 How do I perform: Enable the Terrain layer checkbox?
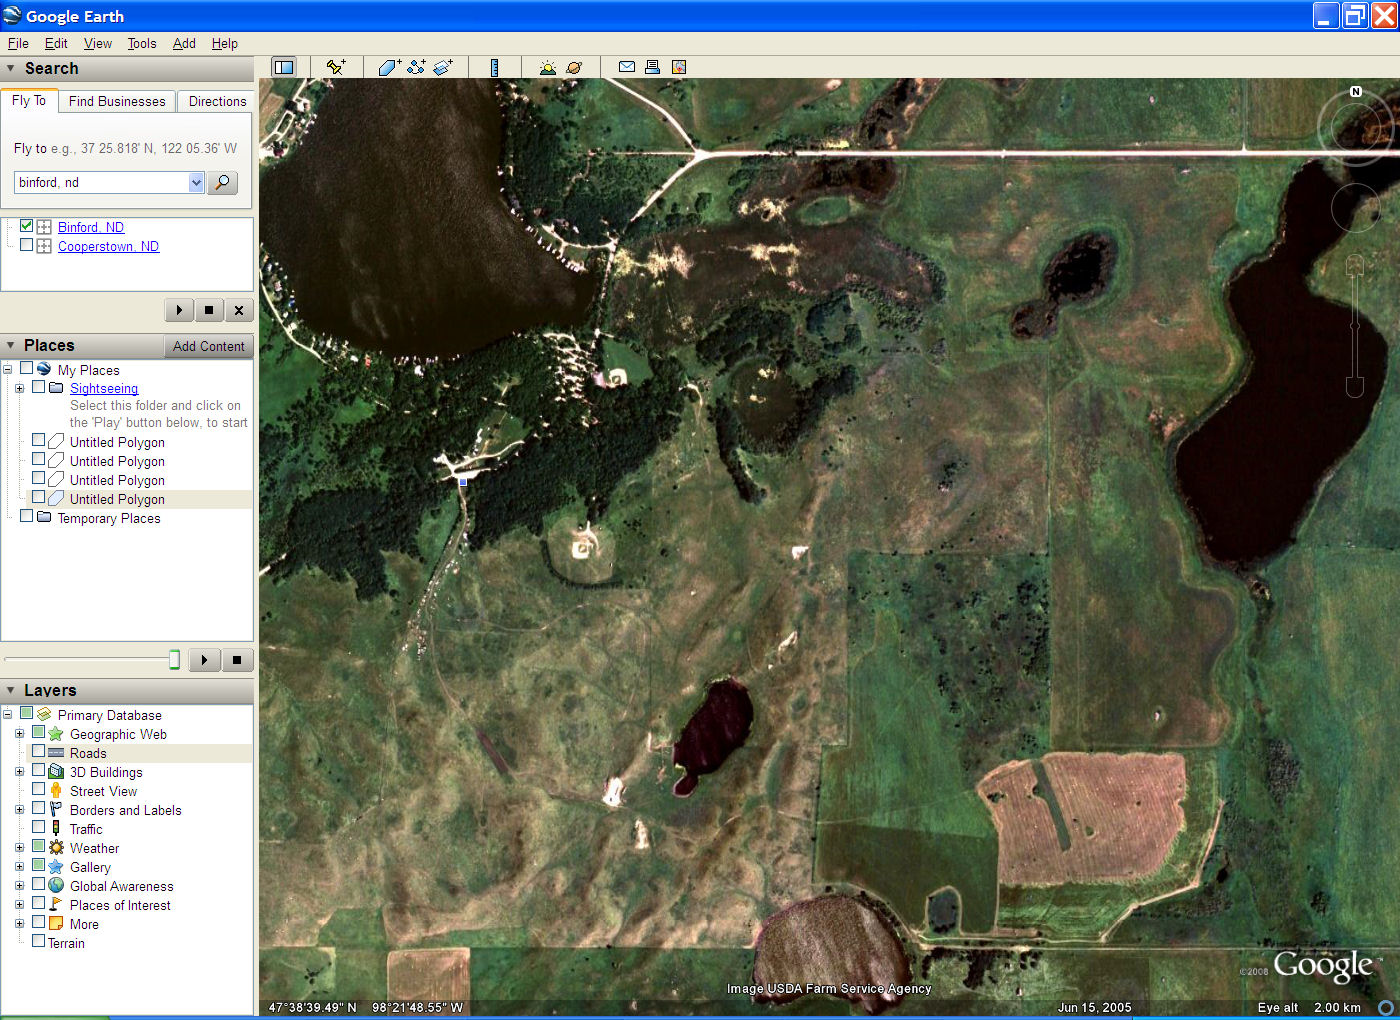click(39, 942)
